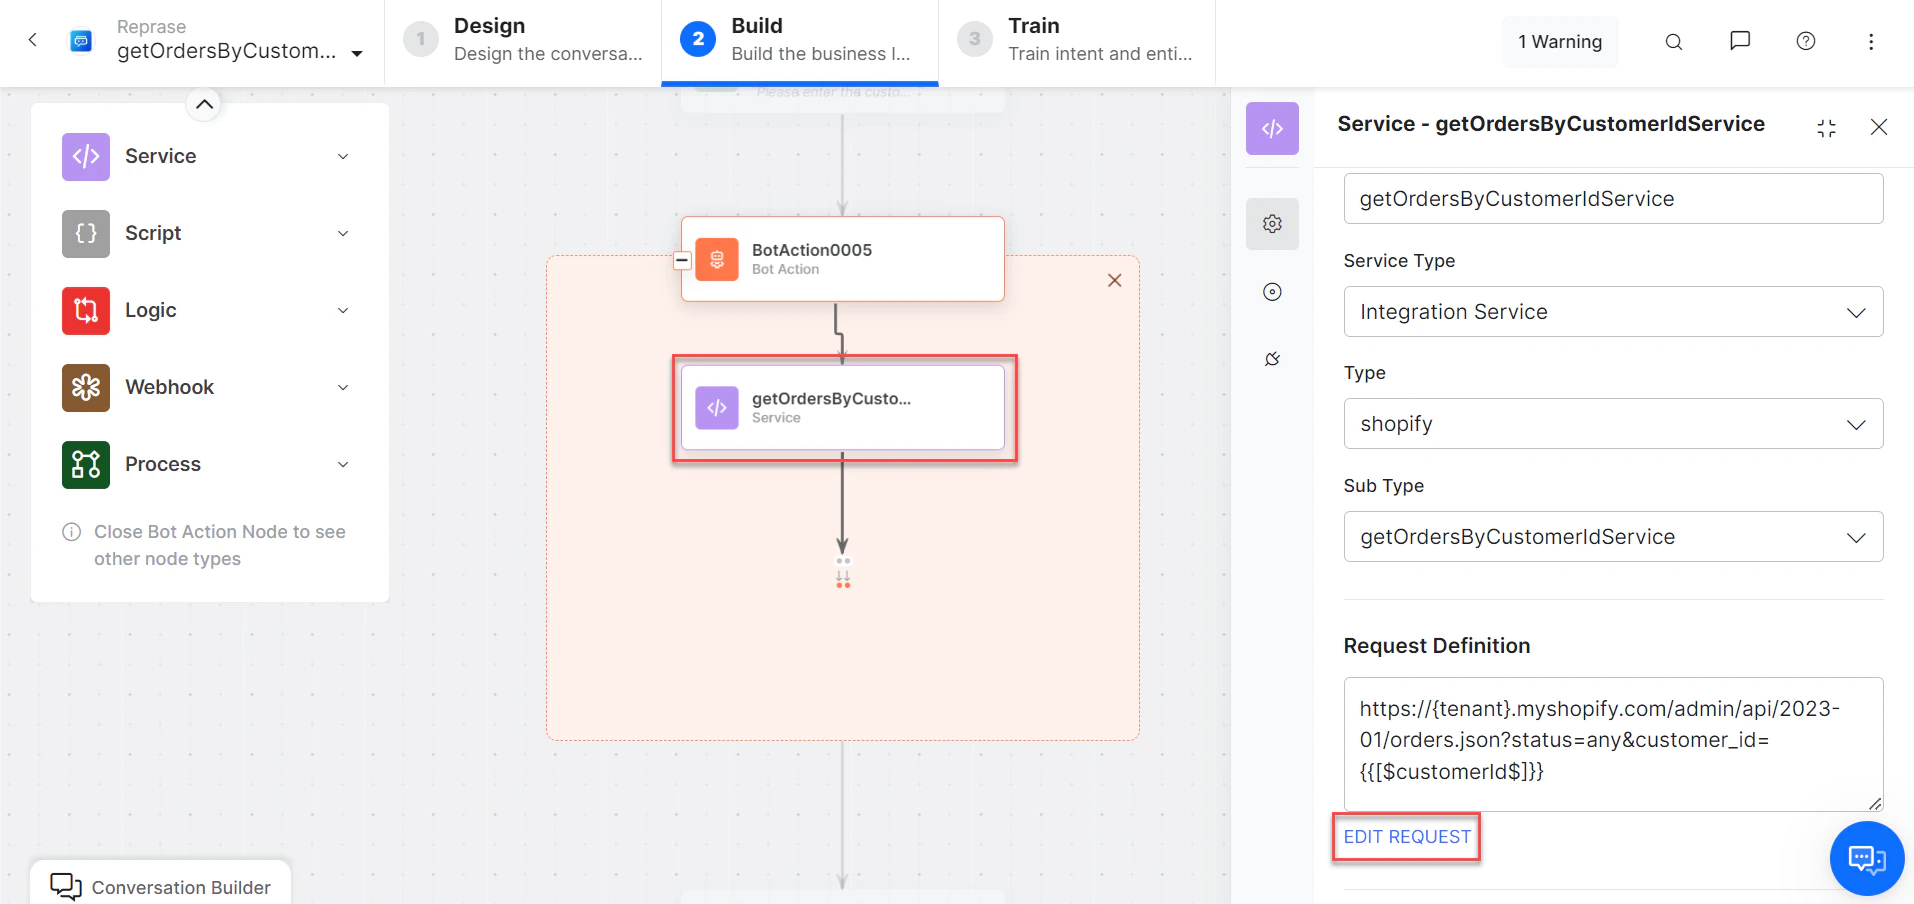Open the floating chat bubble bottom right
The height and width of the screenshot is (904, 1914).
(1866, 858)
